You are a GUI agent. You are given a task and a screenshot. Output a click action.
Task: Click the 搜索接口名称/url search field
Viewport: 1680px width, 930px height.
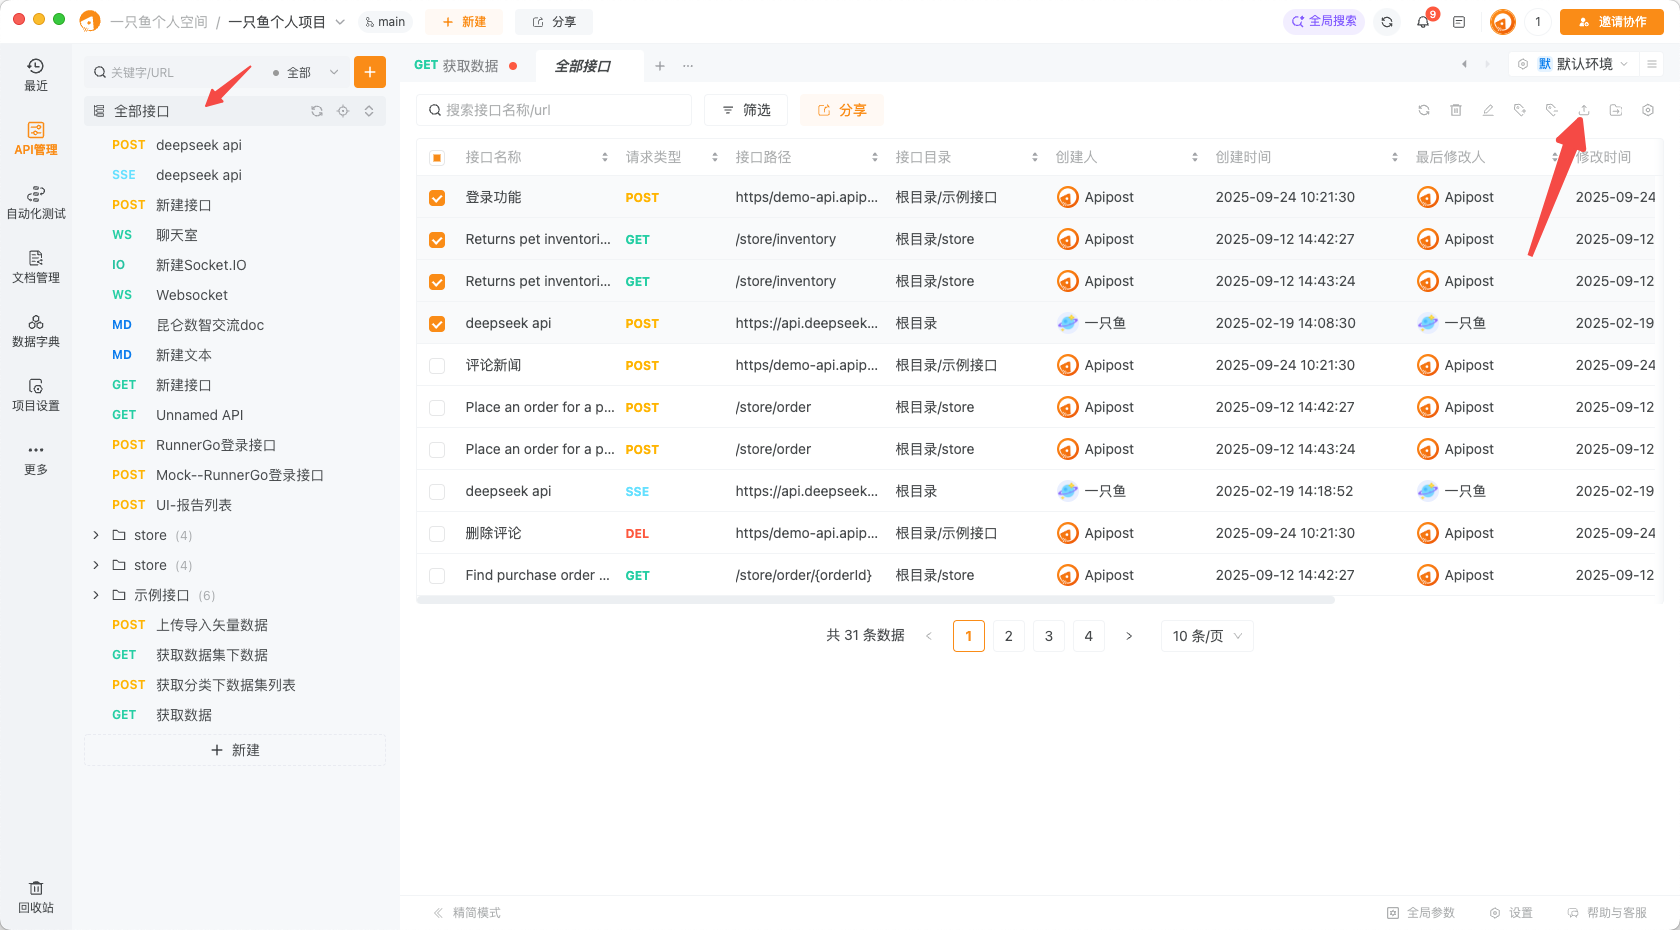pos(555,110)
